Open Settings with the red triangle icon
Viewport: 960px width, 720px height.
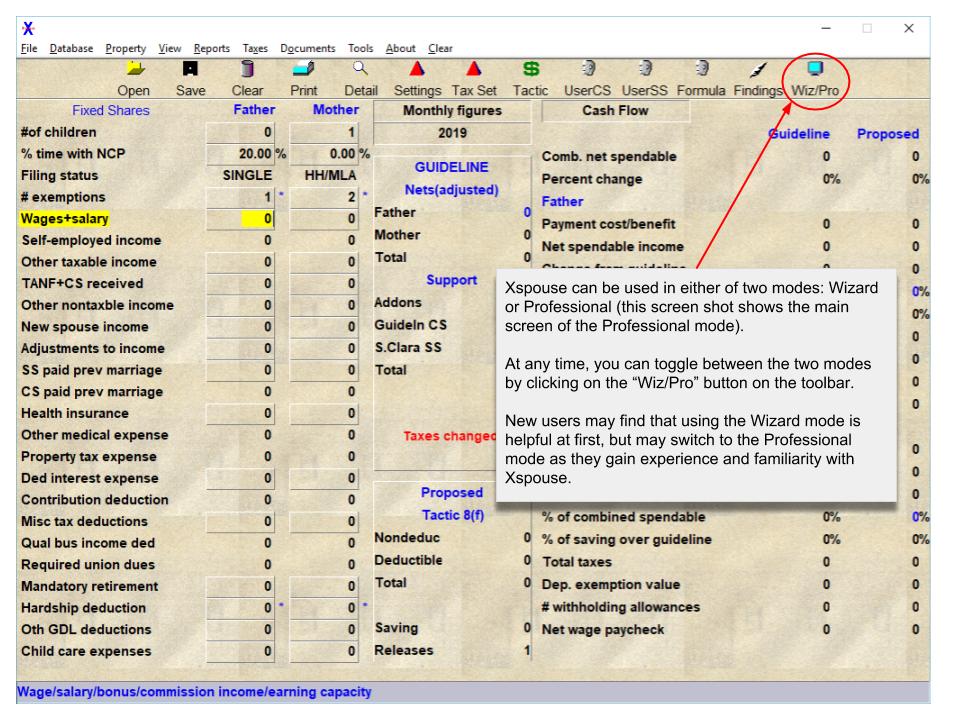point(418,69)
